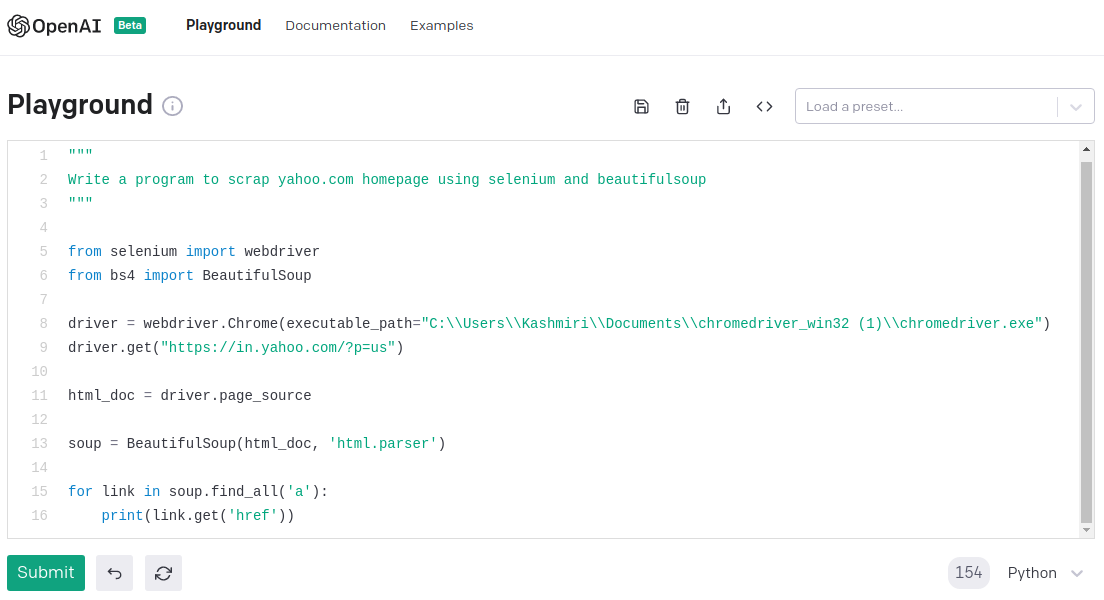This screenshot has height=600, width=1104.
Task: Open view code with the angle brackets icon
Action: pyautogui.click(x=765, y=107)
